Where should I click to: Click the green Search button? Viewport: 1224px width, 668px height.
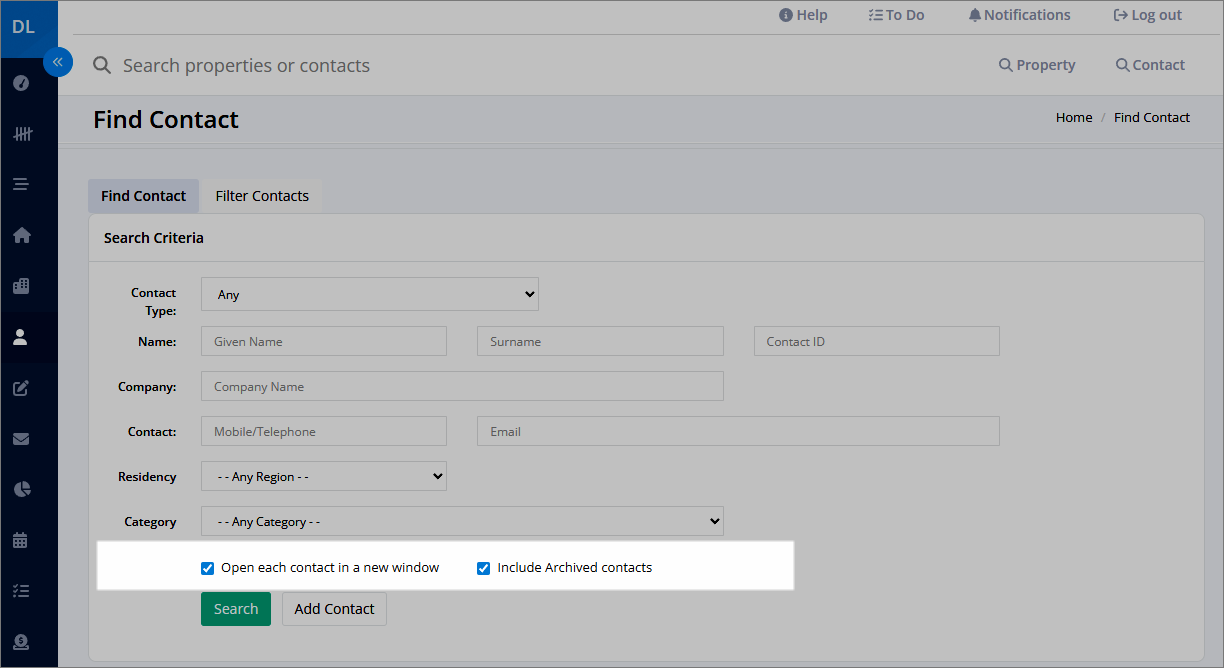[236, 609]
